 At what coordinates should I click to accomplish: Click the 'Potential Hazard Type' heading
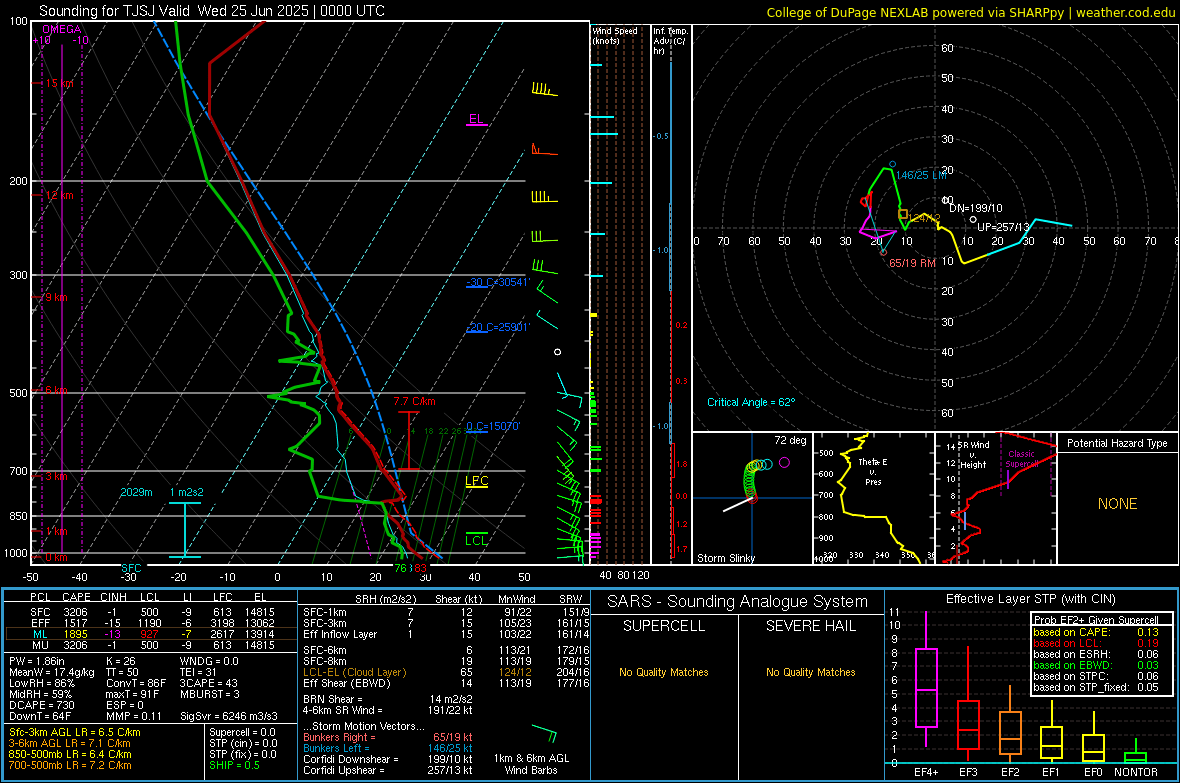point(1117,443)
